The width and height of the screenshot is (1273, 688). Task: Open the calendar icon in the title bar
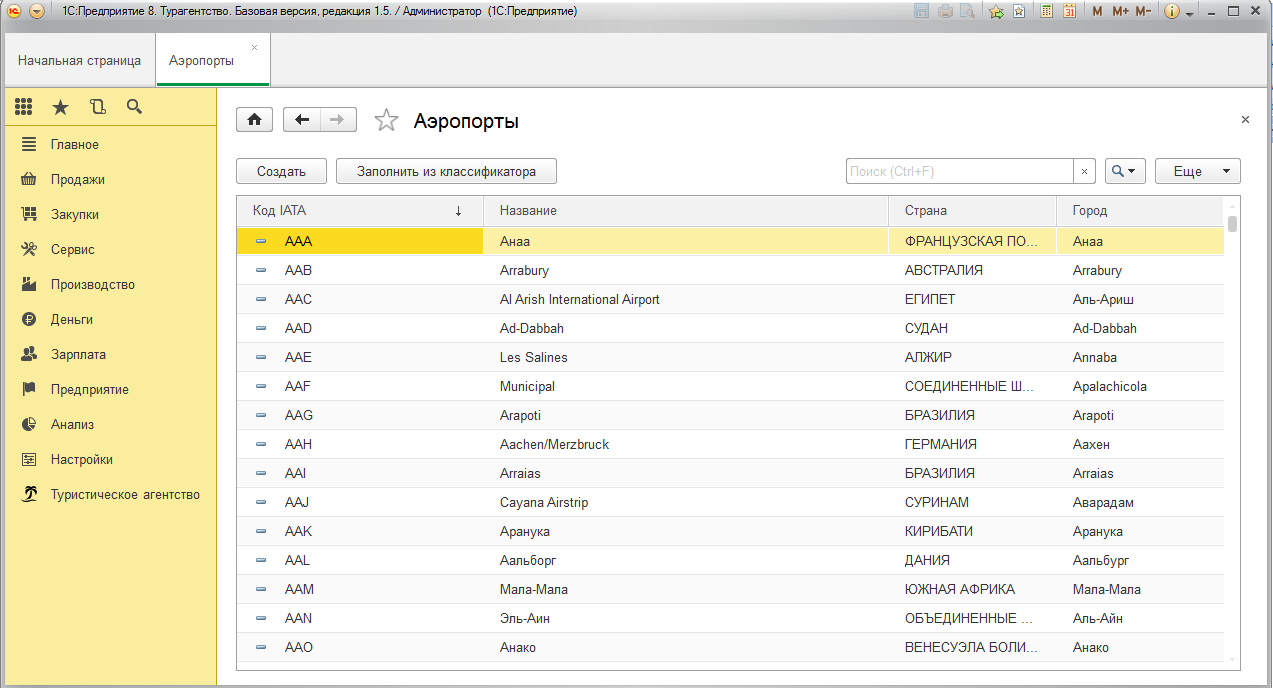click(x=1069, y=11)
